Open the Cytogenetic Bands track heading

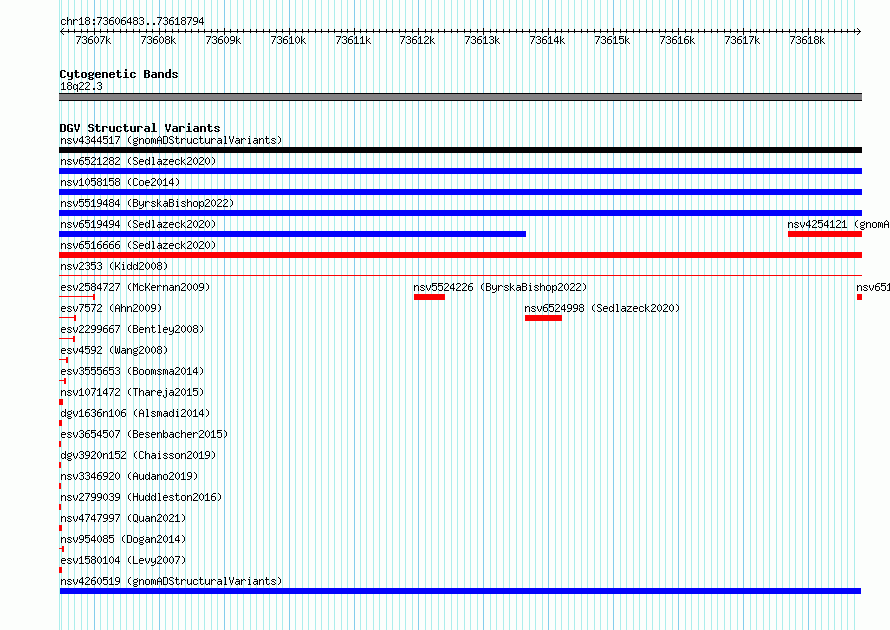click(x=119, y=74)
